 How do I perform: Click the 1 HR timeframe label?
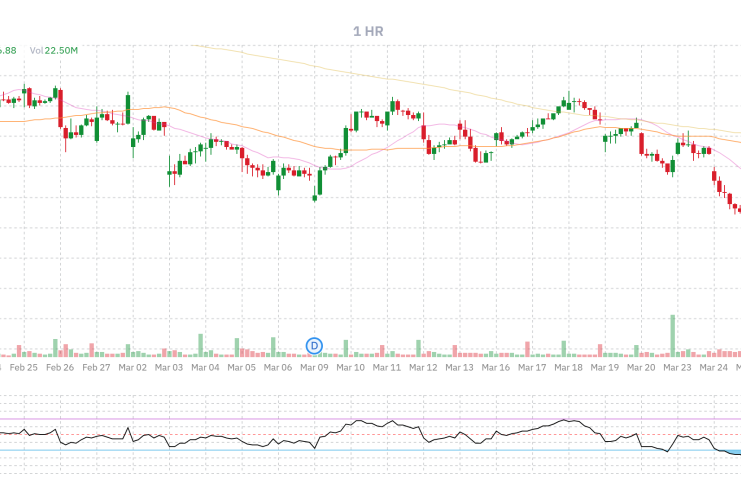[x=368, y=31]
